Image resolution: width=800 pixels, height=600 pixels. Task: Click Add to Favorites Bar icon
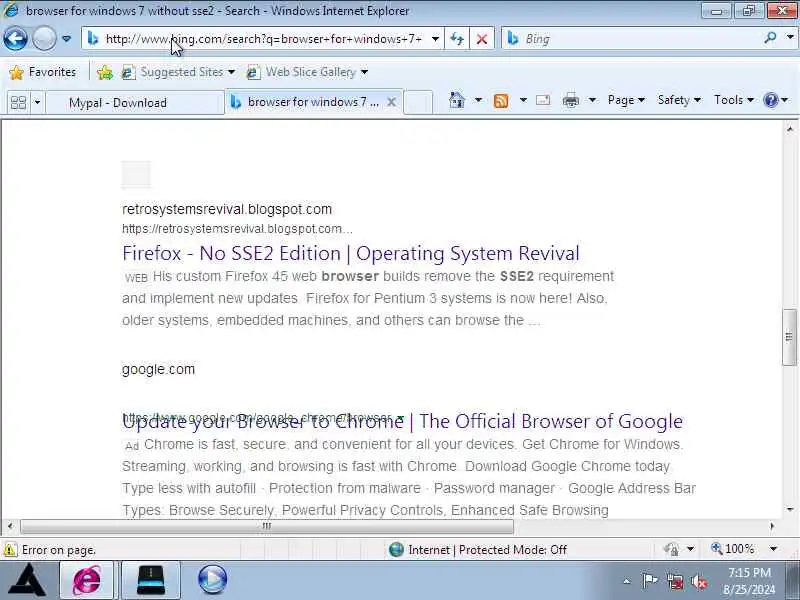[105, 72]
